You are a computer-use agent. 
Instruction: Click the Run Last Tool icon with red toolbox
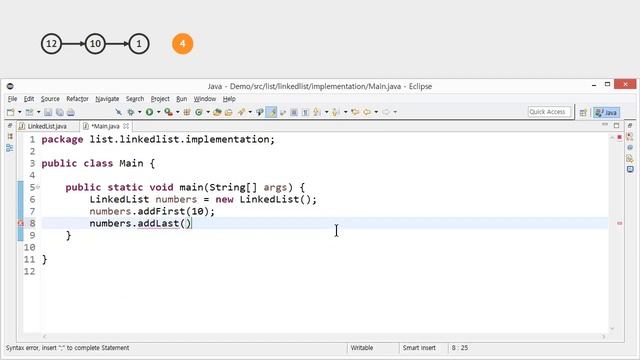click(x=168, y=112)
